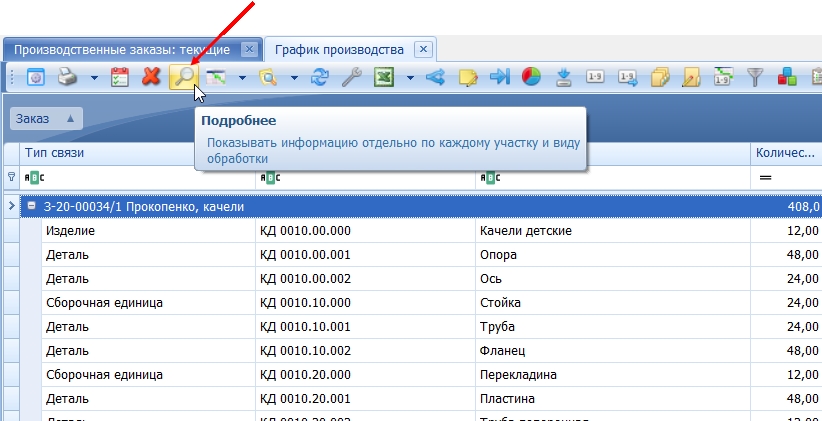Click the printer icon in toolbar
Viewport: 822px width, 421px height.
(x=67, y=78)
